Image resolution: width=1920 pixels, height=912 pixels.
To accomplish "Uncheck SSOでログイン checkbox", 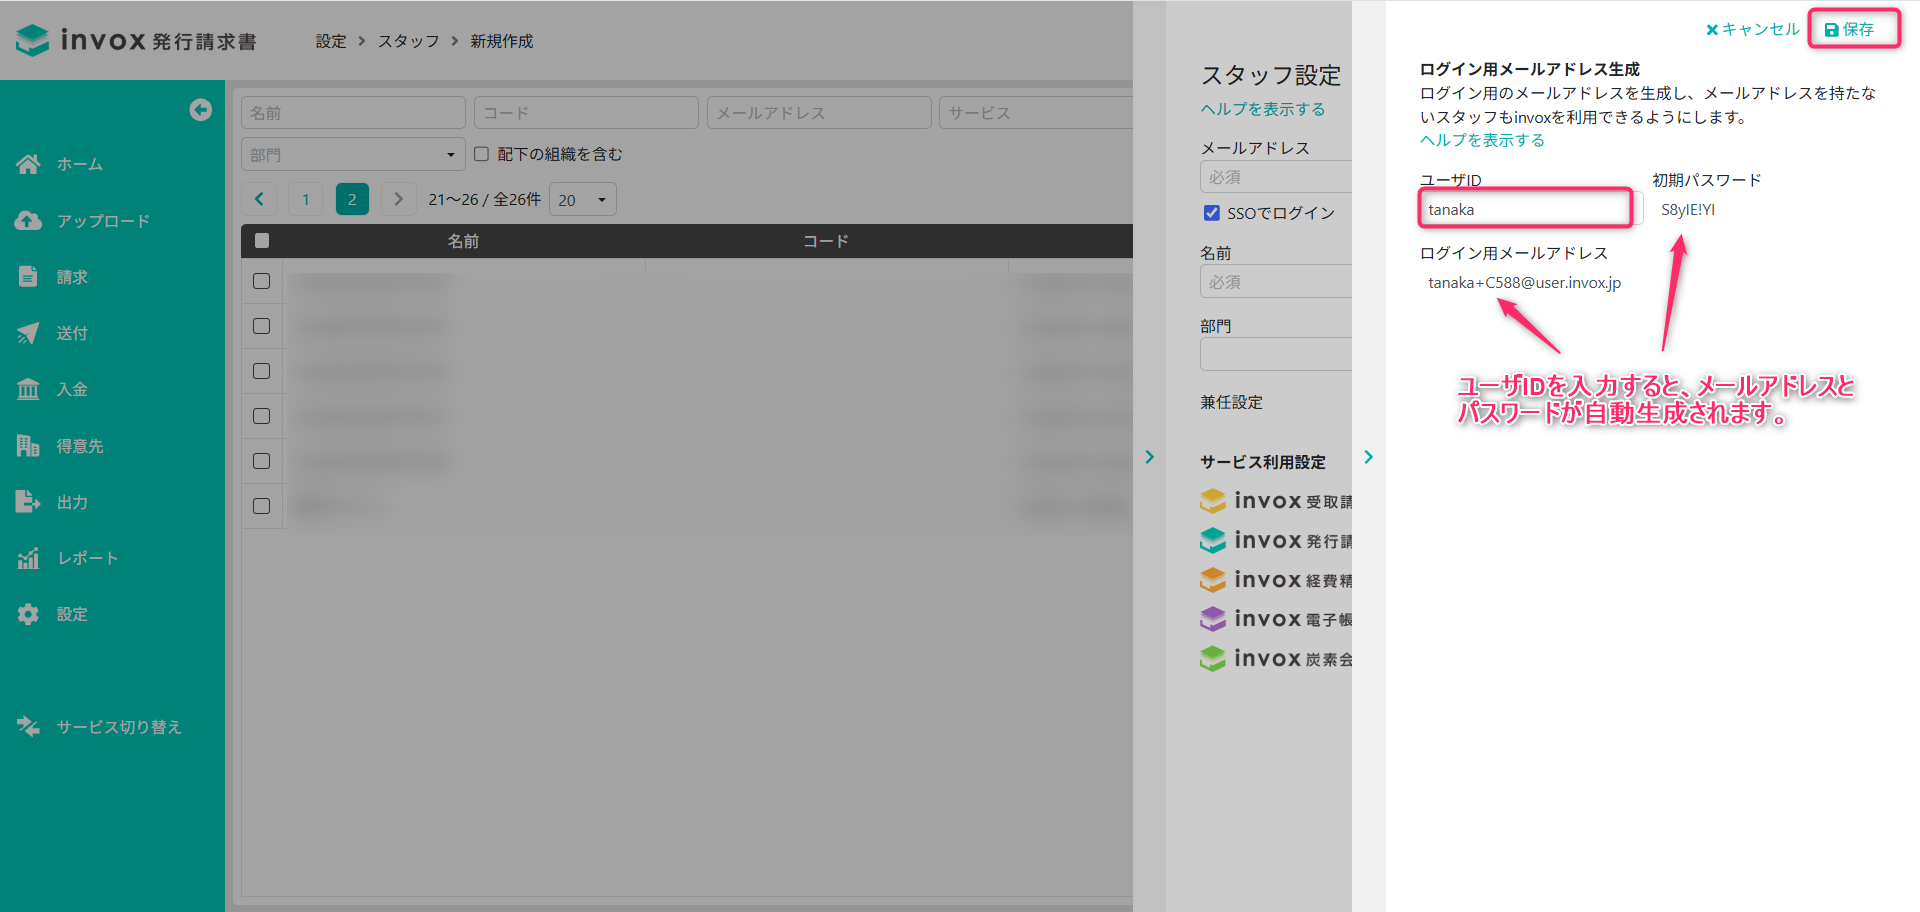I will [x=1212, y=213].
